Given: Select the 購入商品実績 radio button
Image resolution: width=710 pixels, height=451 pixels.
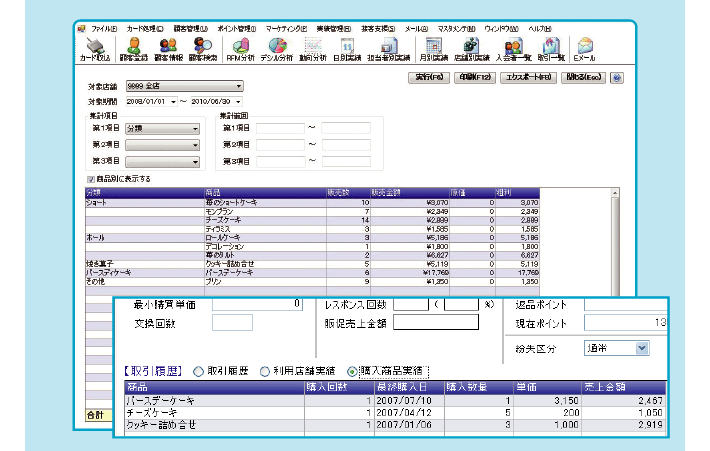Looking at the screenshot, I should point(352,372).
